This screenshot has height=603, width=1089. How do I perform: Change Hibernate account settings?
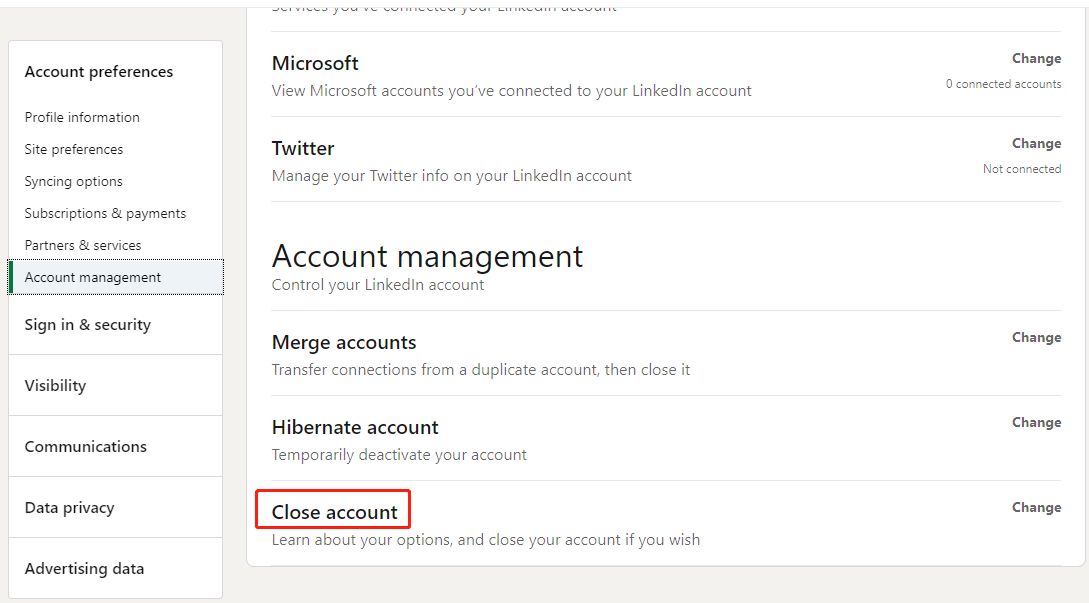pos(1036,422)
